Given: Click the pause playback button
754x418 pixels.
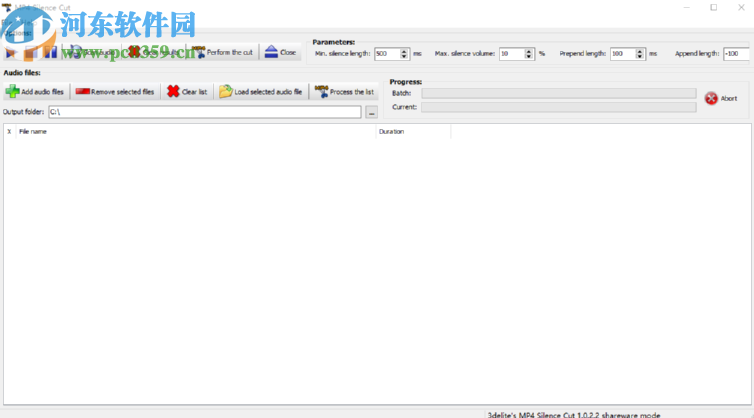Looking at the screenshot, I should [50, 52].
